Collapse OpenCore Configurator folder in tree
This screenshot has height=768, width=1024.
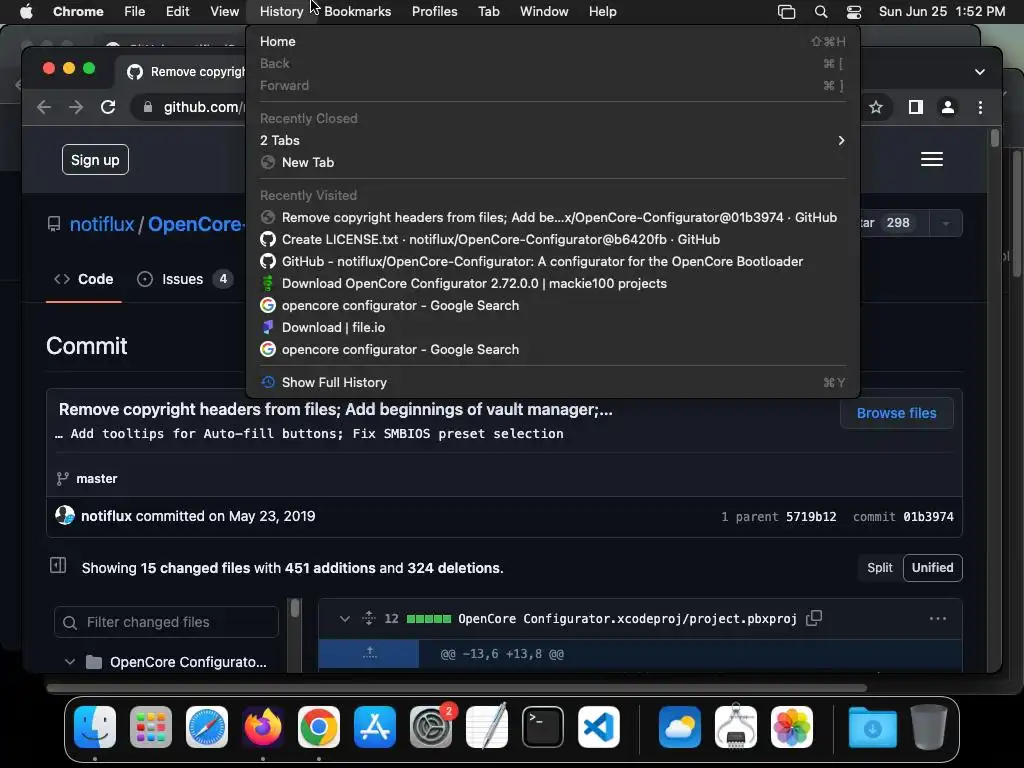pos(70,662)
